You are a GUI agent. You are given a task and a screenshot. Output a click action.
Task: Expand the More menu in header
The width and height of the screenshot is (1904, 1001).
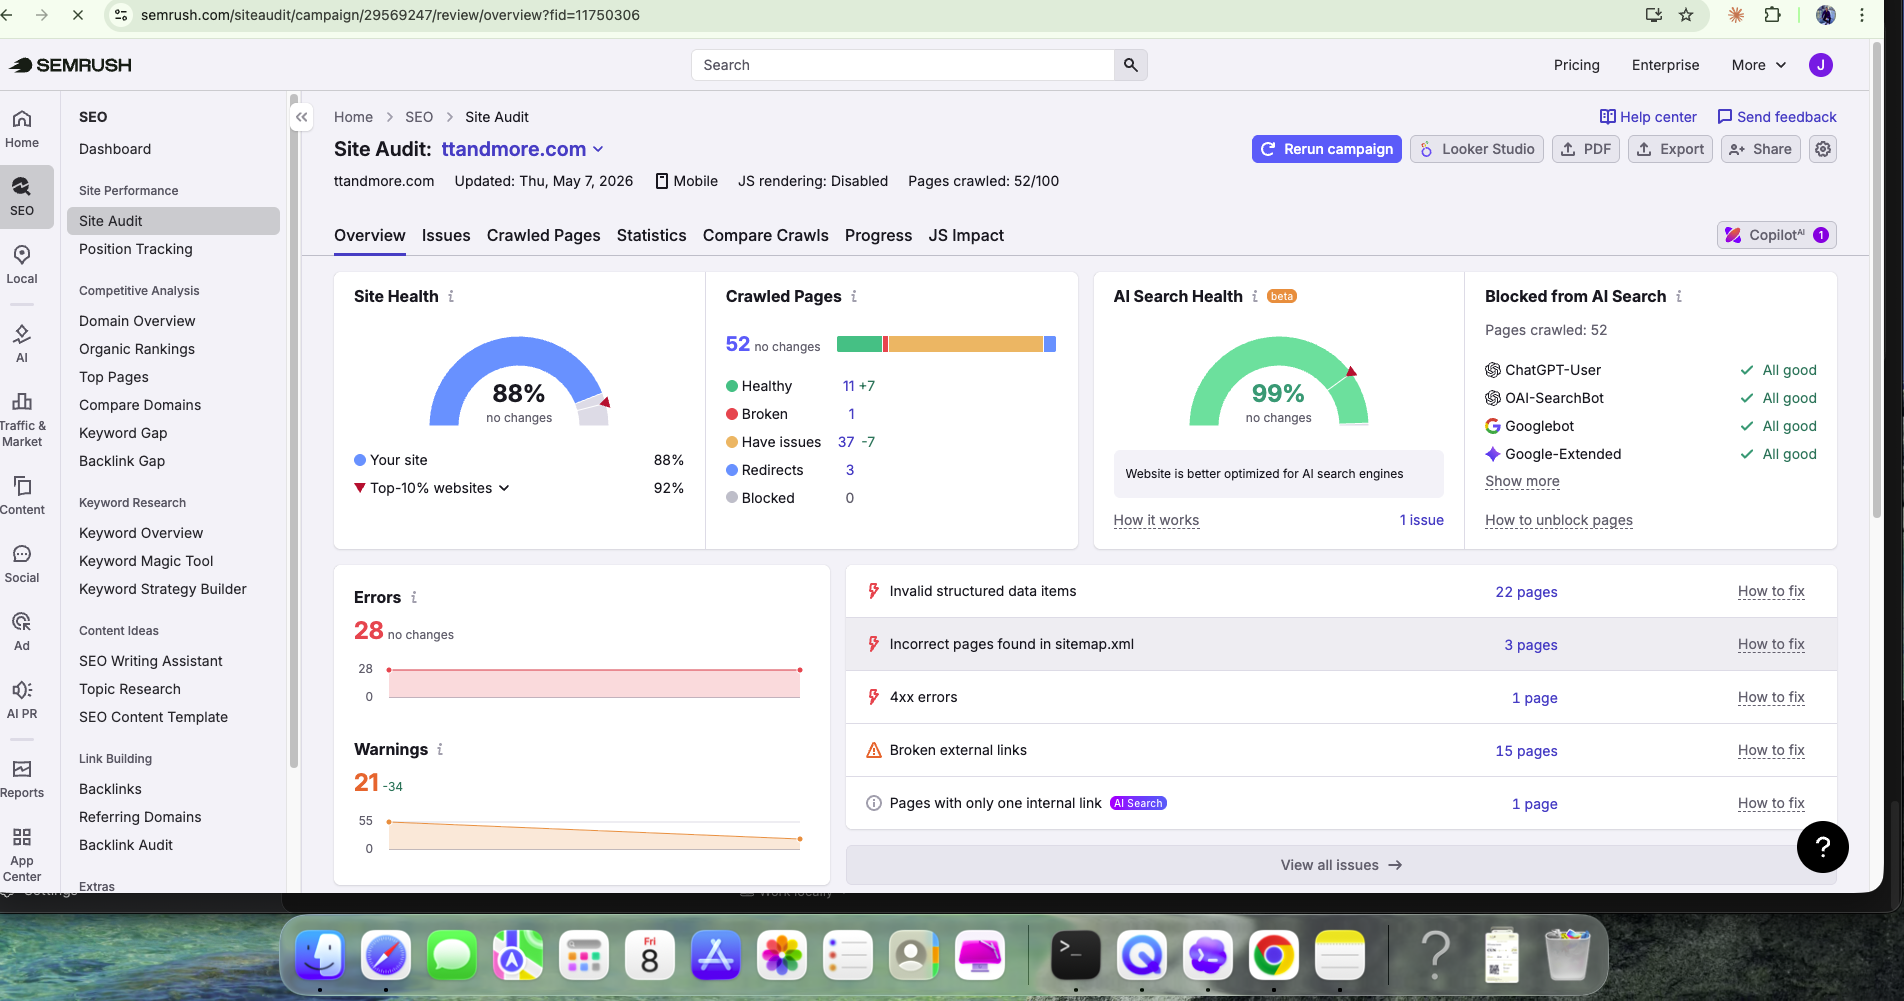(1758, 65)
